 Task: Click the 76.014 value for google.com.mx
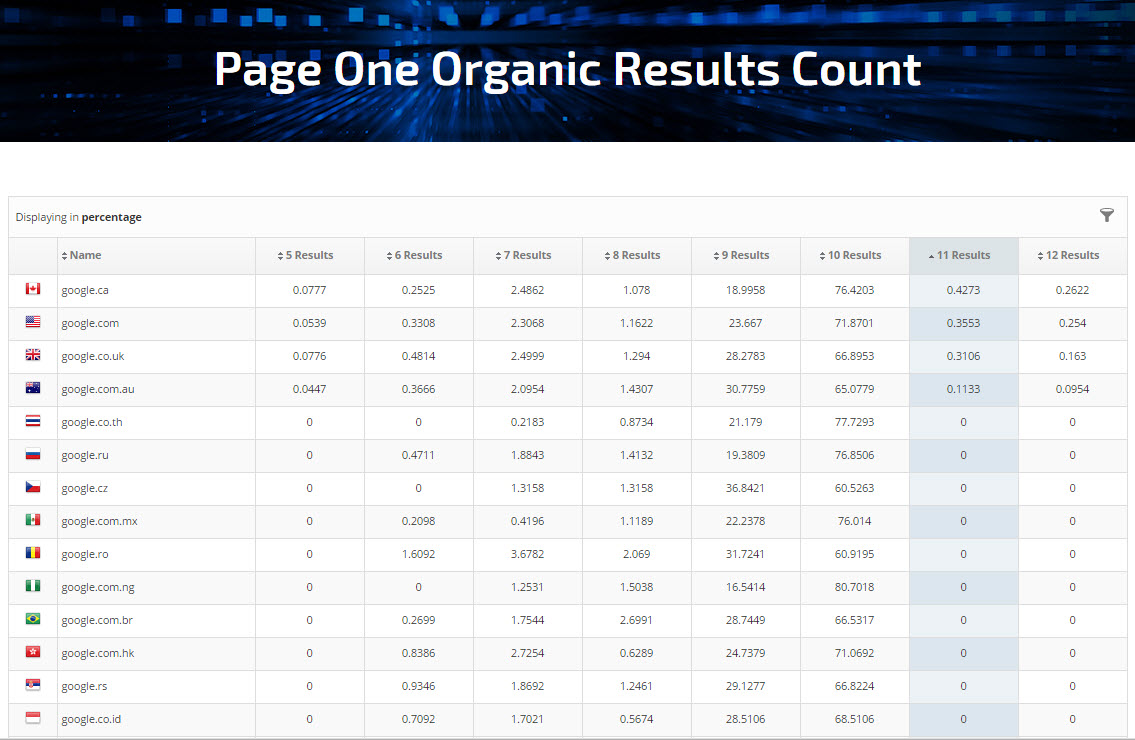[x=854, y=521]
